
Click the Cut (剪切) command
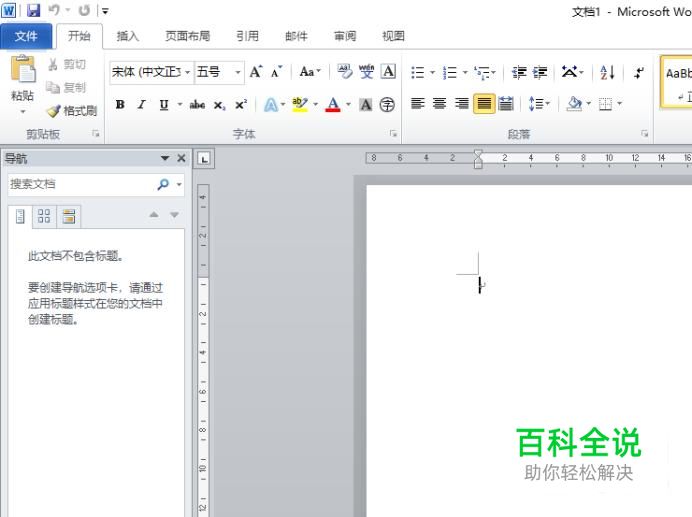pyautogui.click(x=67, y=64)
